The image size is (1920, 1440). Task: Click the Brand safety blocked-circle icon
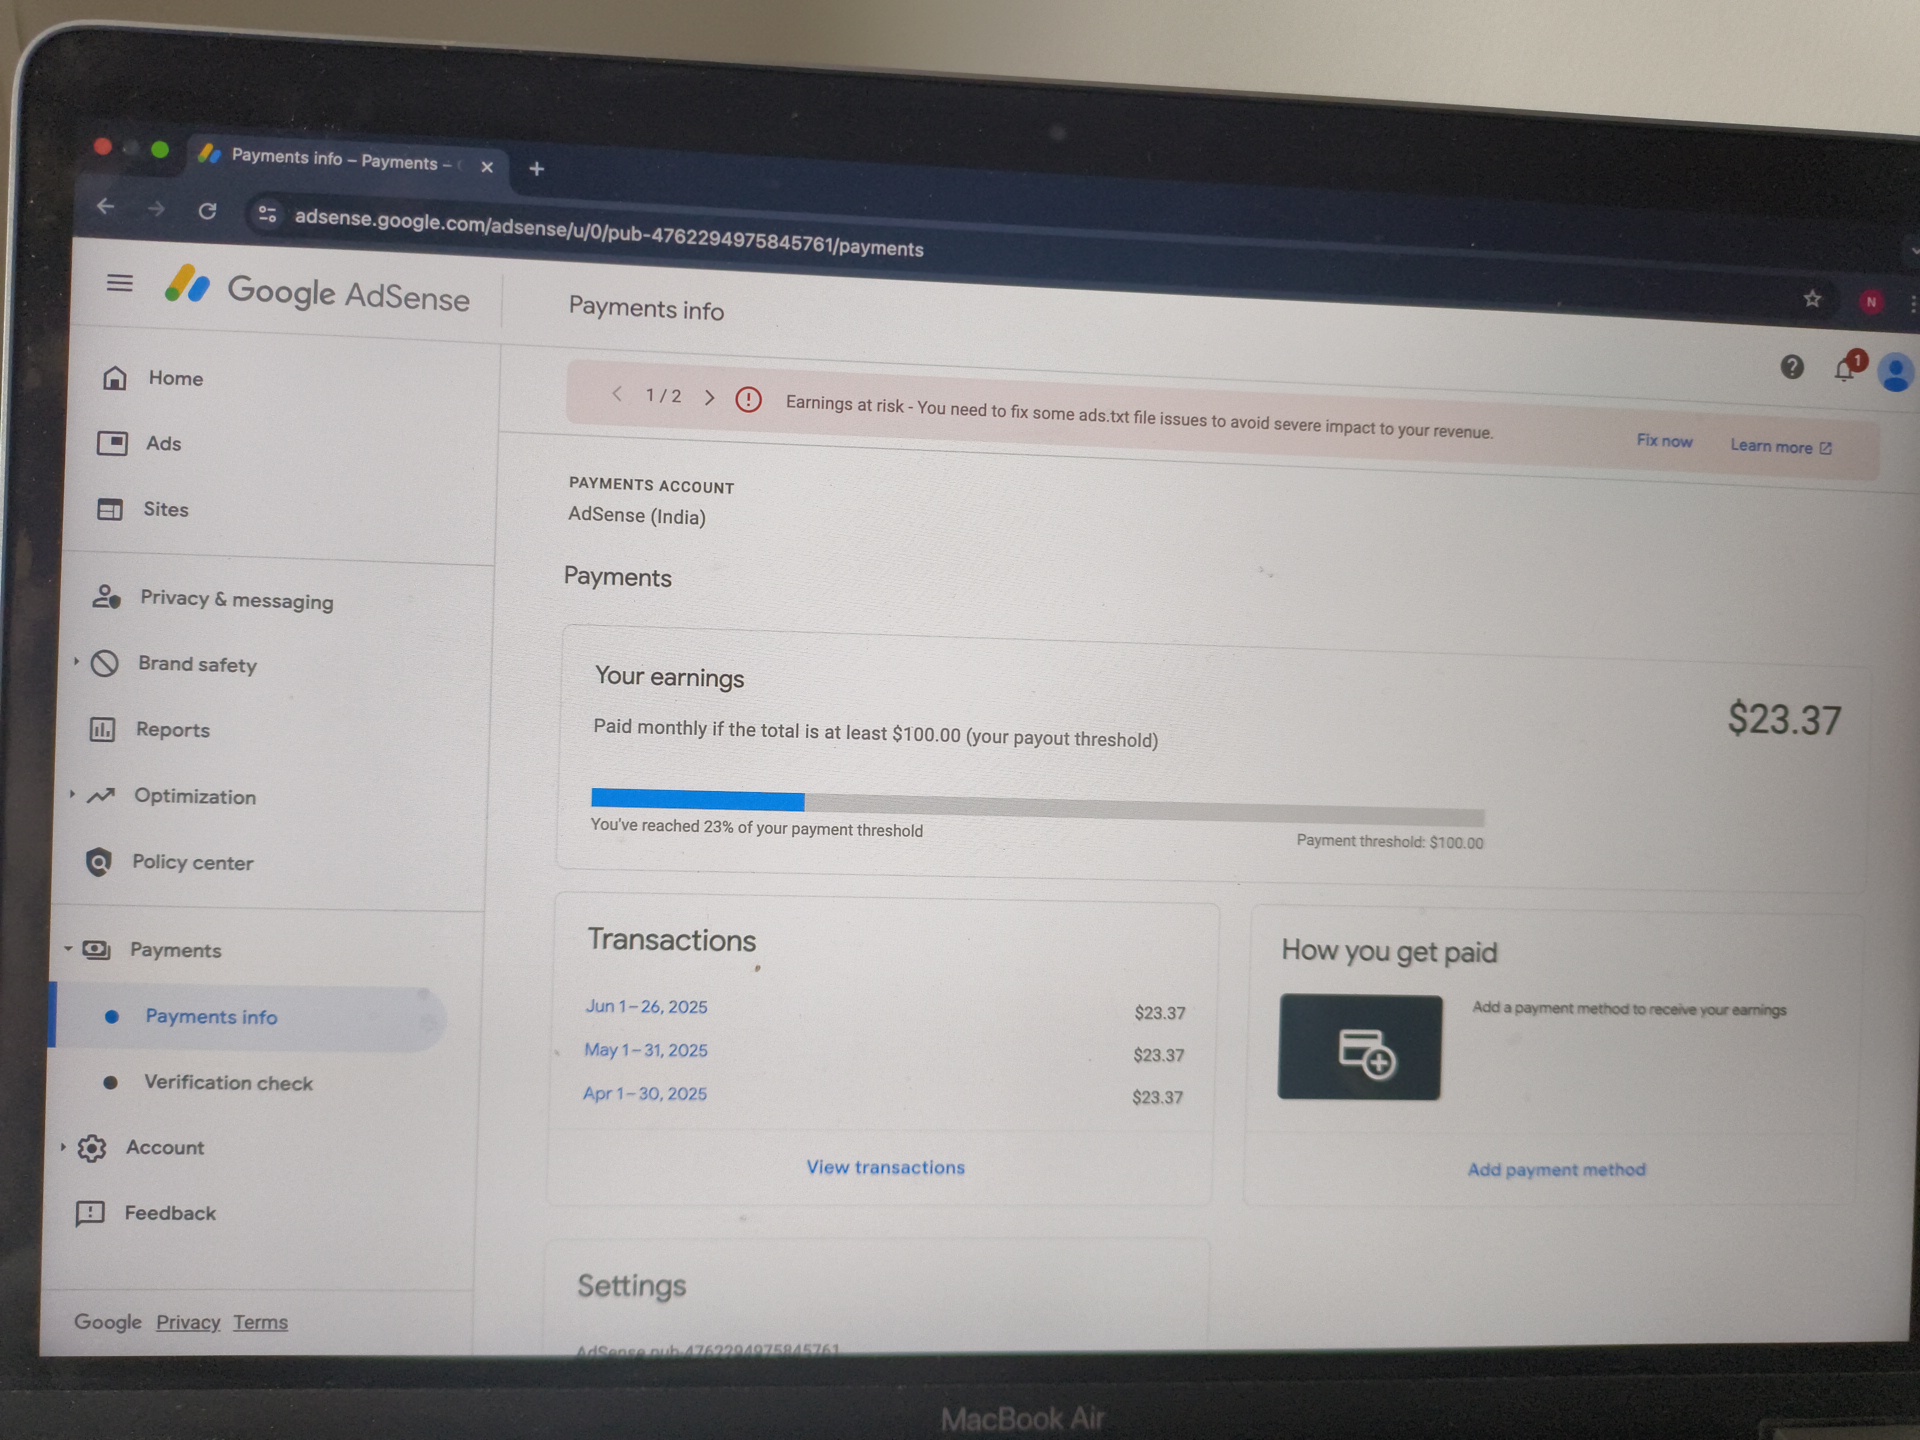pyautogui.click(x=104, y=663)
